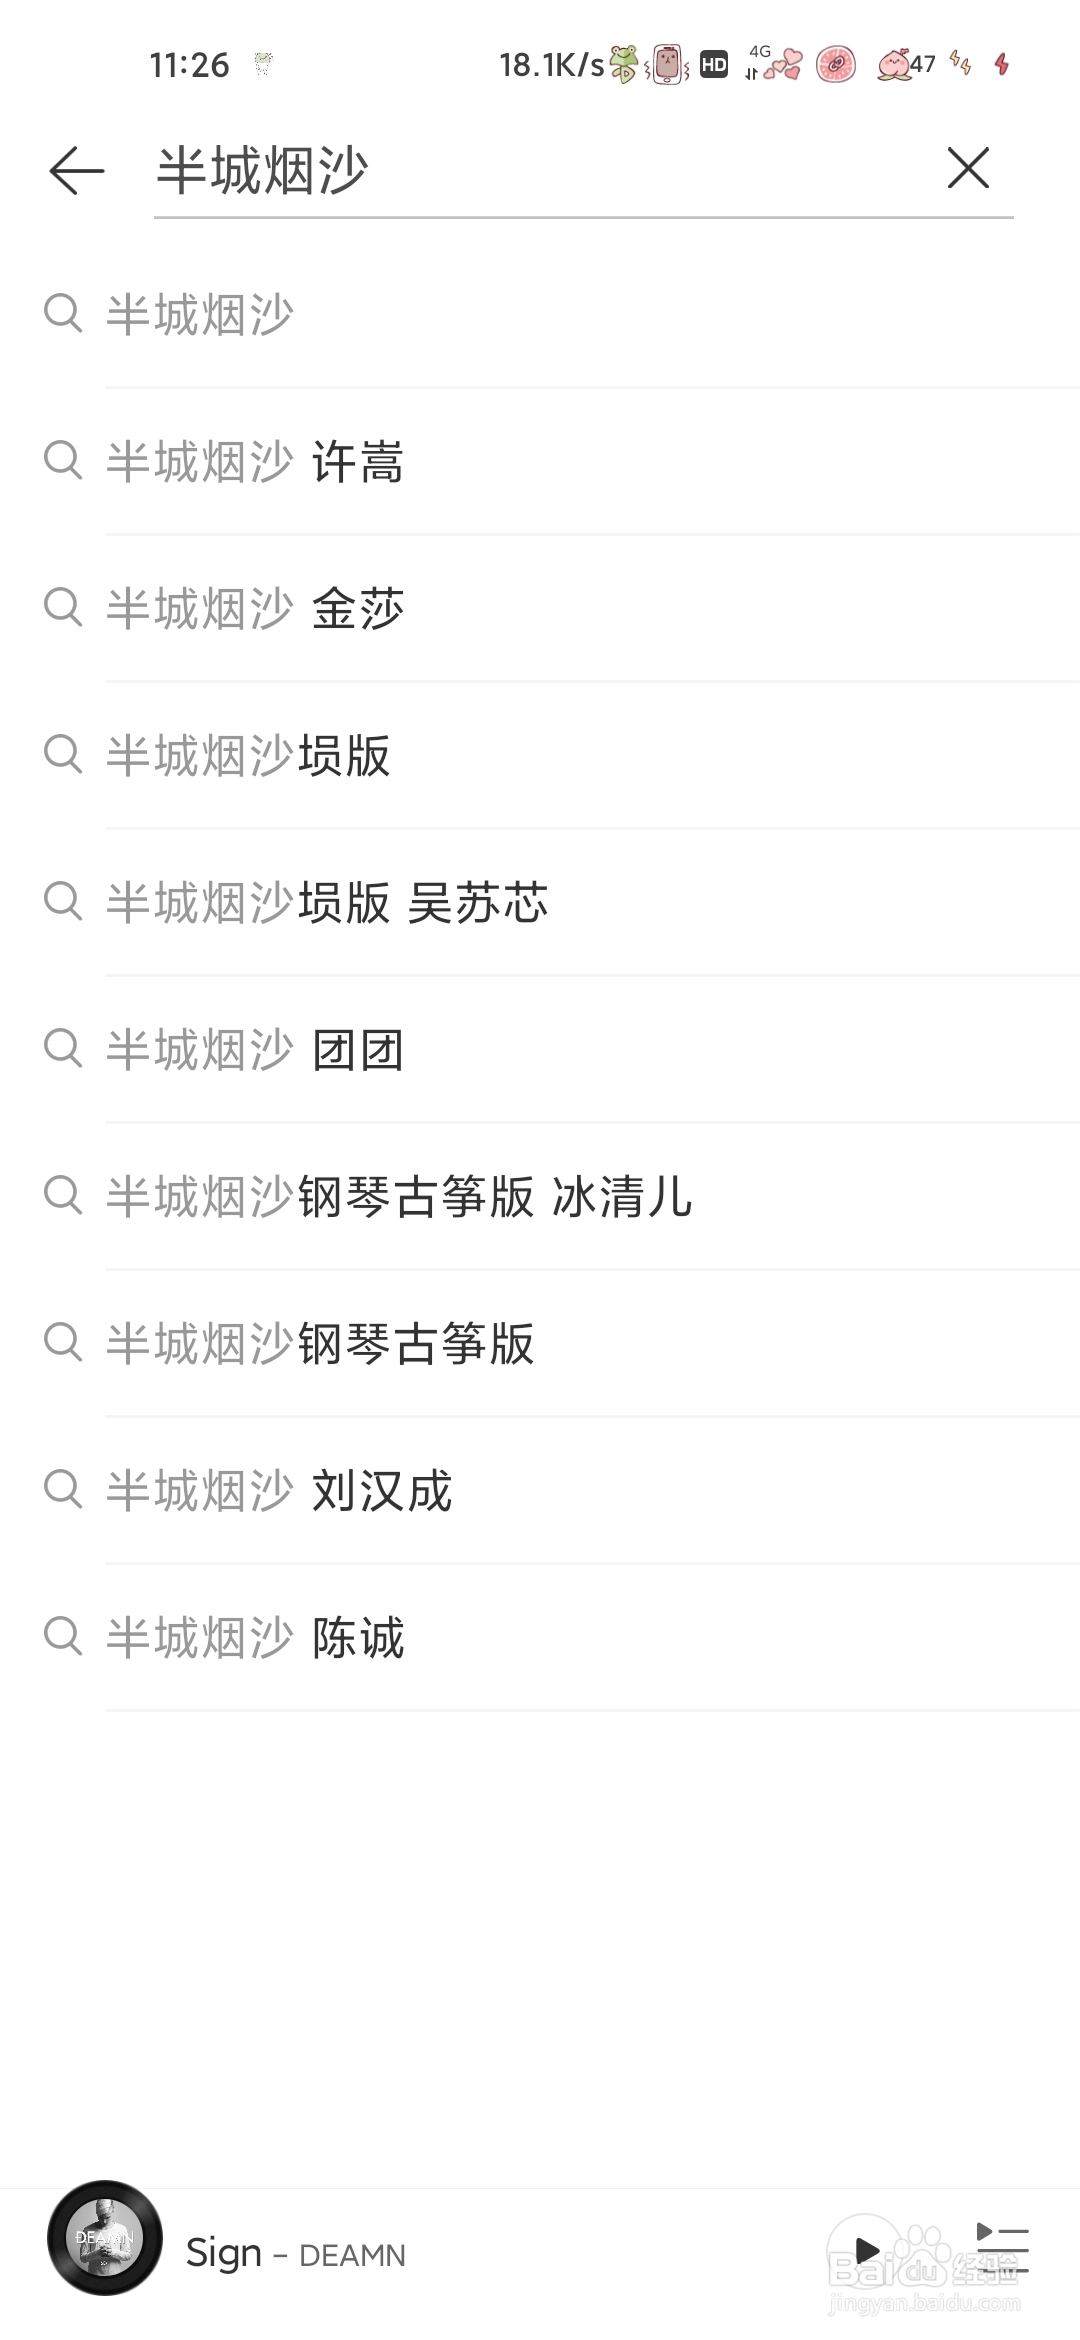The width and height of the screenshot is (1080, 2340).
Task: Tap the DEAMN album cover thumbnail
Action: tap(105, 2238)
